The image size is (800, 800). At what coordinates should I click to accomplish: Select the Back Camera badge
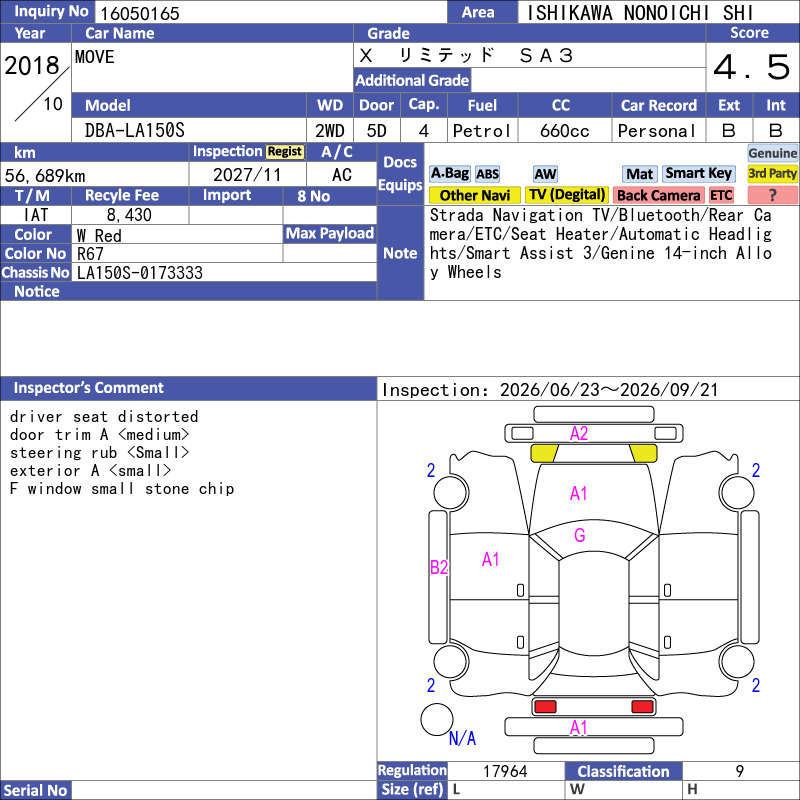click(x=658, y=195)
